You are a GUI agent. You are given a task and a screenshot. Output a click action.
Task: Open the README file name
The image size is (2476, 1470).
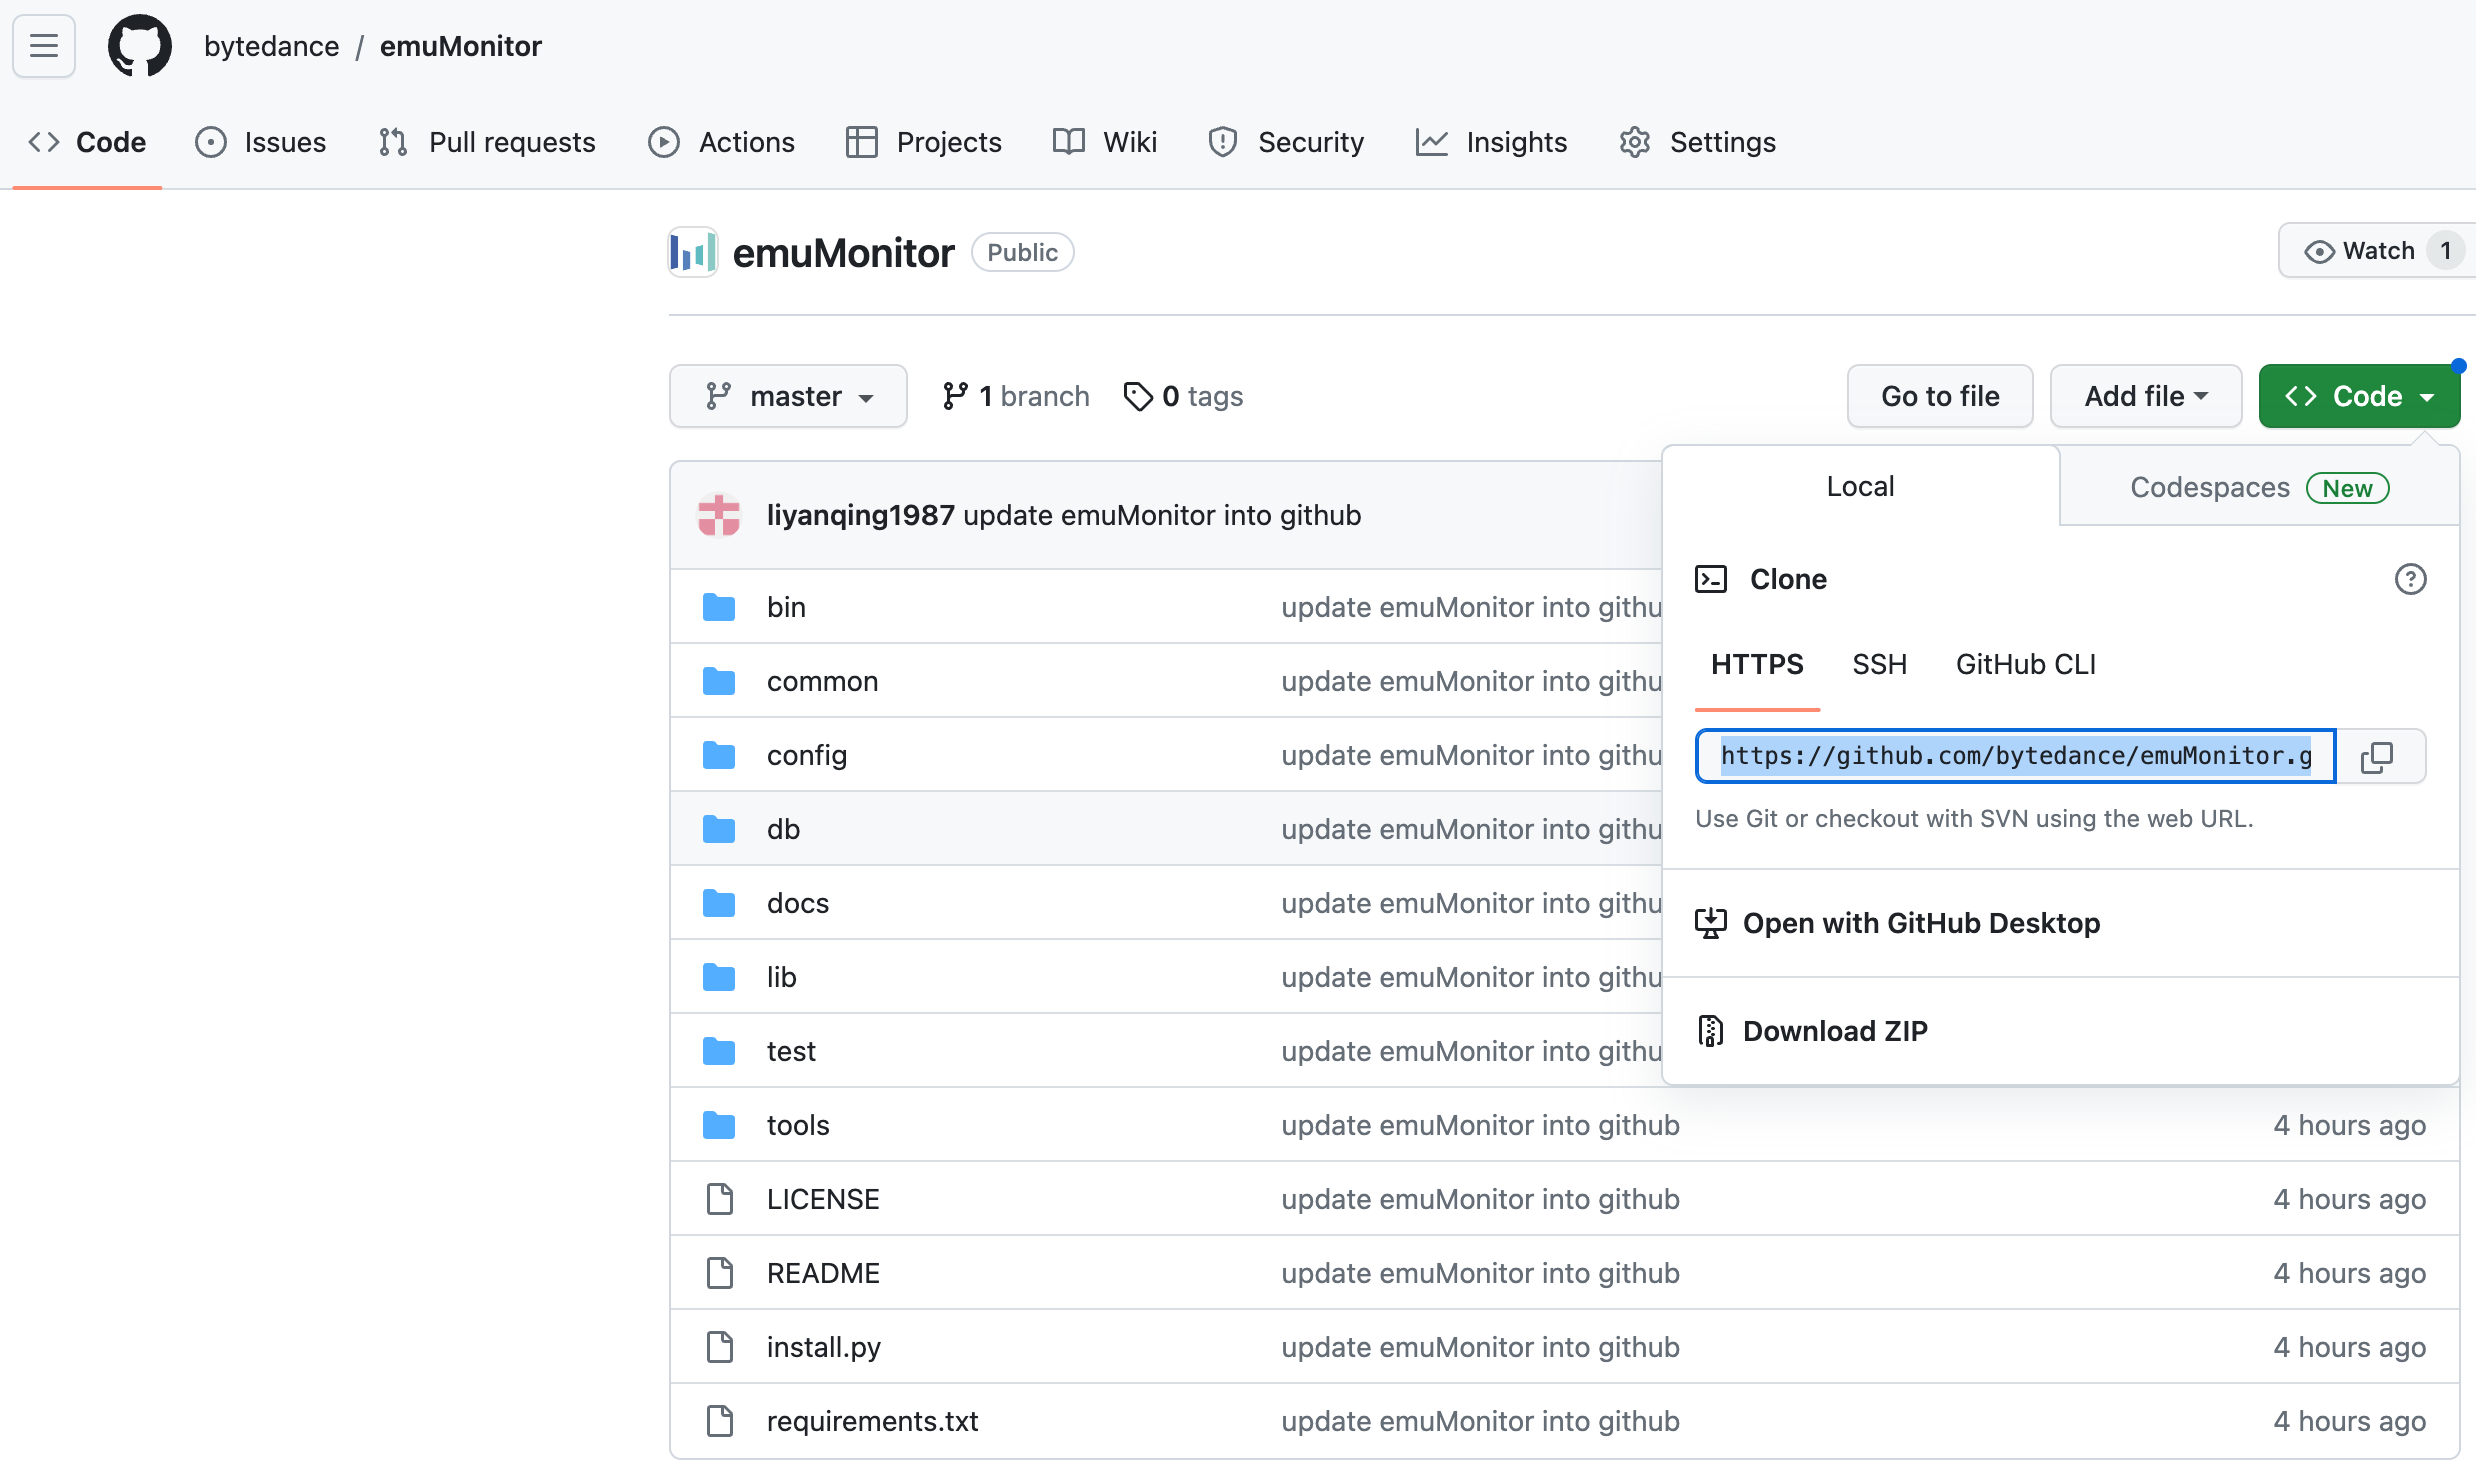[x=823, y=1273]
